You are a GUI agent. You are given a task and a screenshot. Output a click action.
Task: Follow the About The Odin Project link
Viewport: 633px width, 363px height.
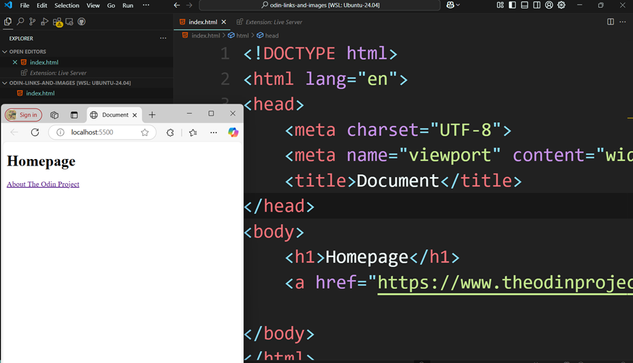tap(43, 184)
